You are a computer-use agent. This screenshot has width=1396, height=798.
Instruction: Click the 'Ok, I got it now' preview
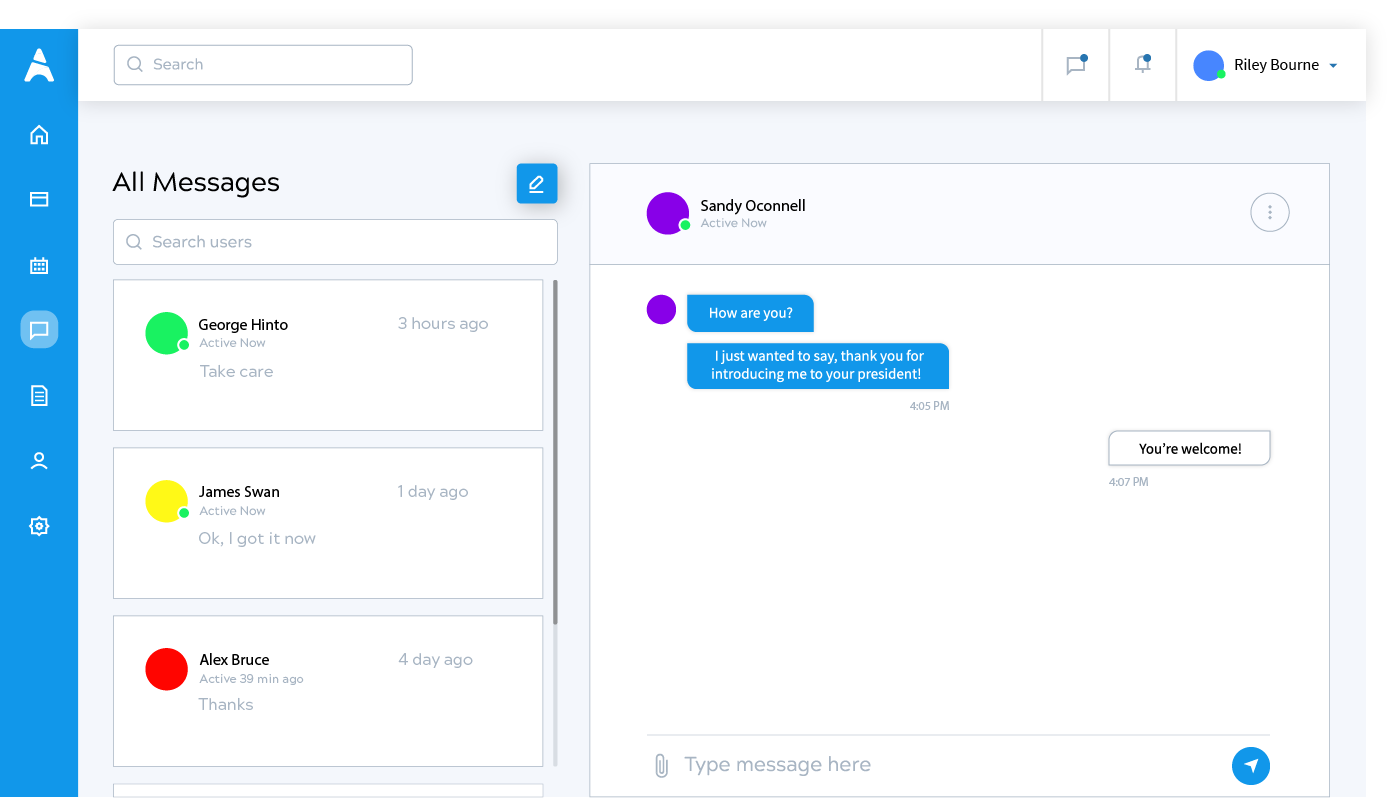(257, 538)
